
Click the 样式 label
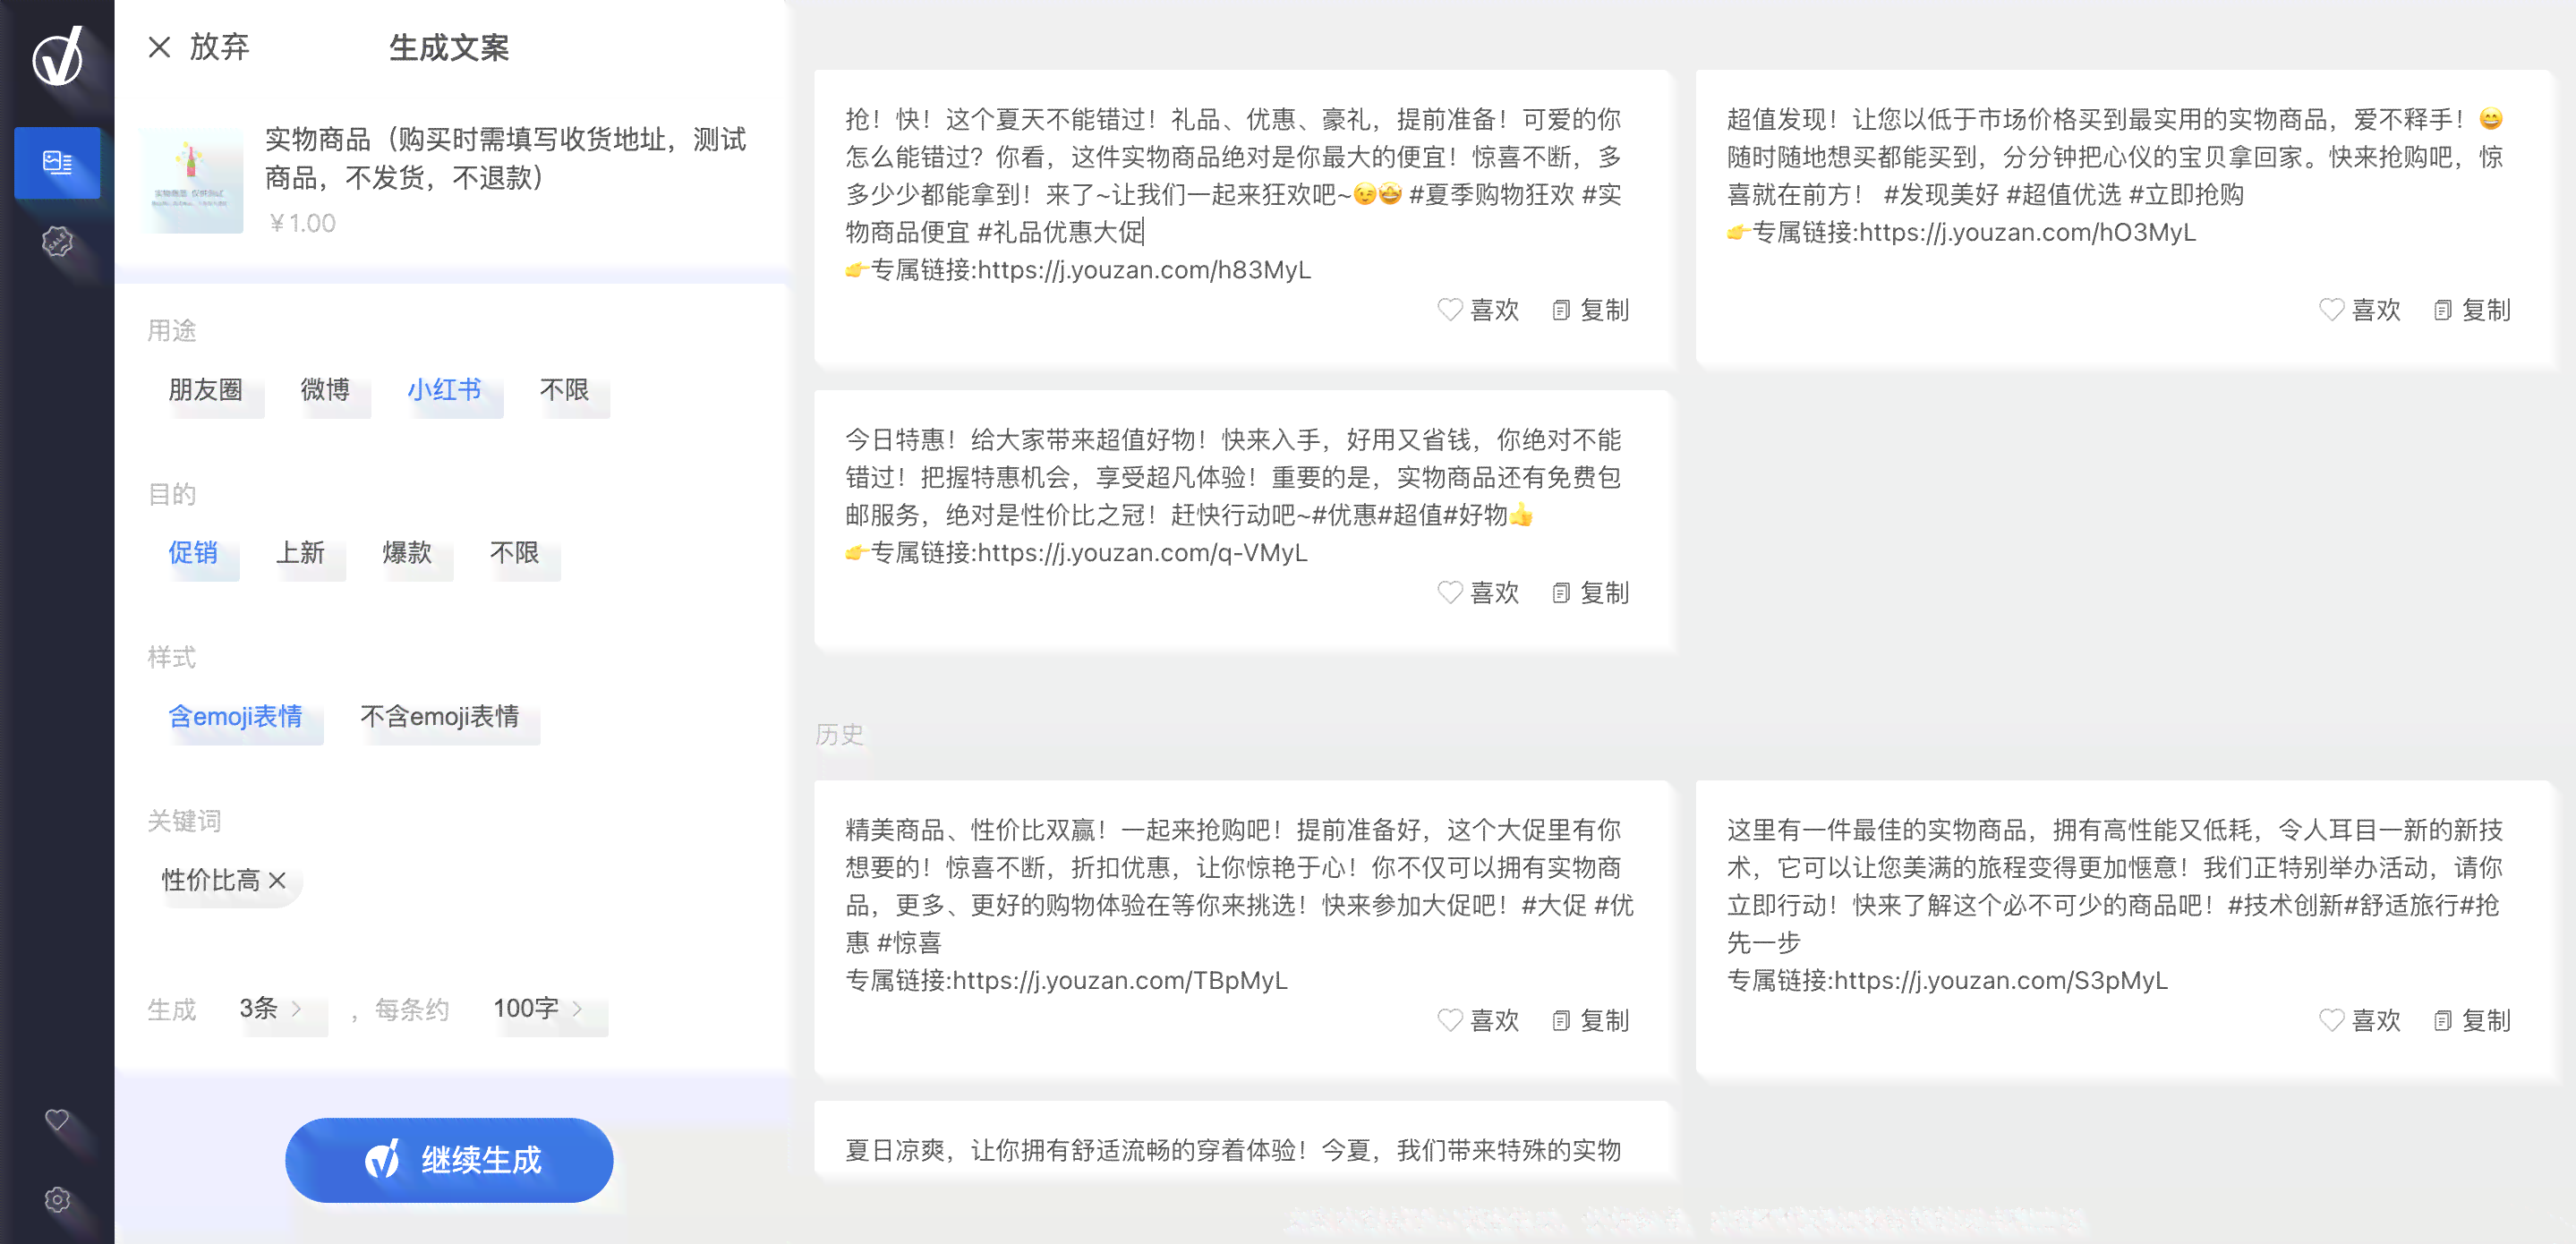pos(172,658)
